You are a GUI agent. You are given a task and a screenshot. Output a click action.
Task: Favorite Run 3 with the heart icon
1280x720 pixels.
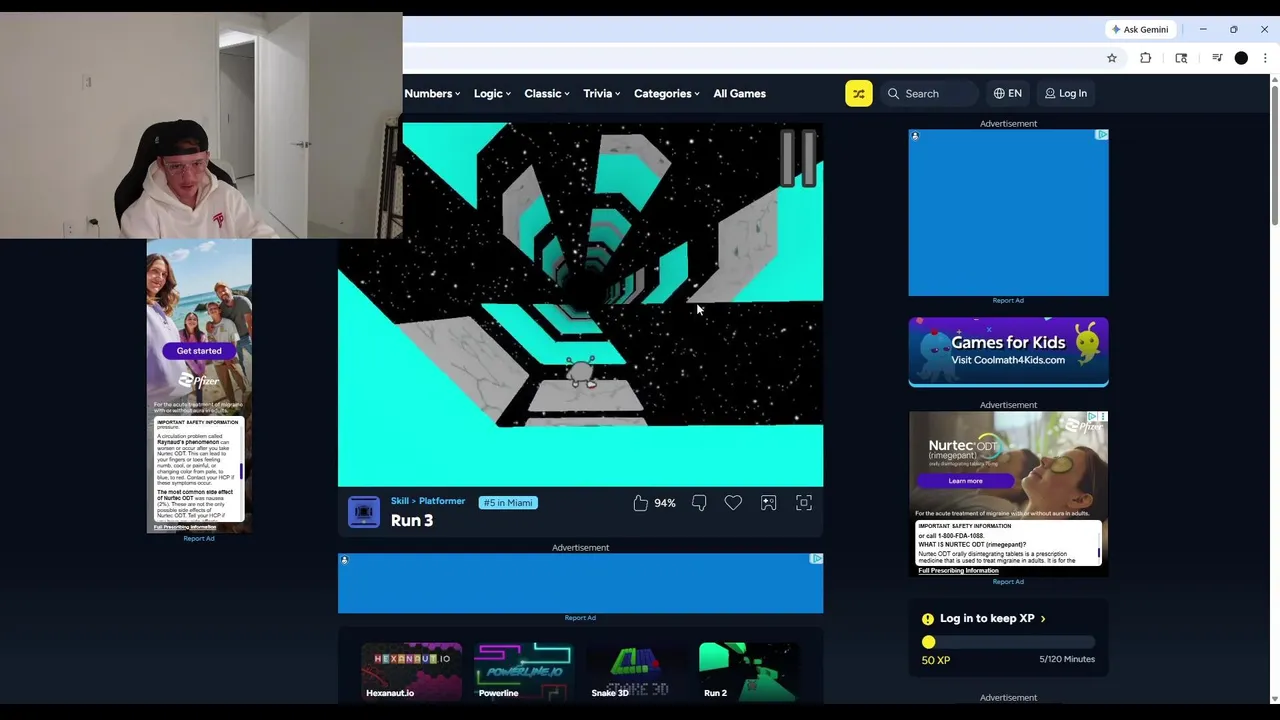[x=733, y=503]
